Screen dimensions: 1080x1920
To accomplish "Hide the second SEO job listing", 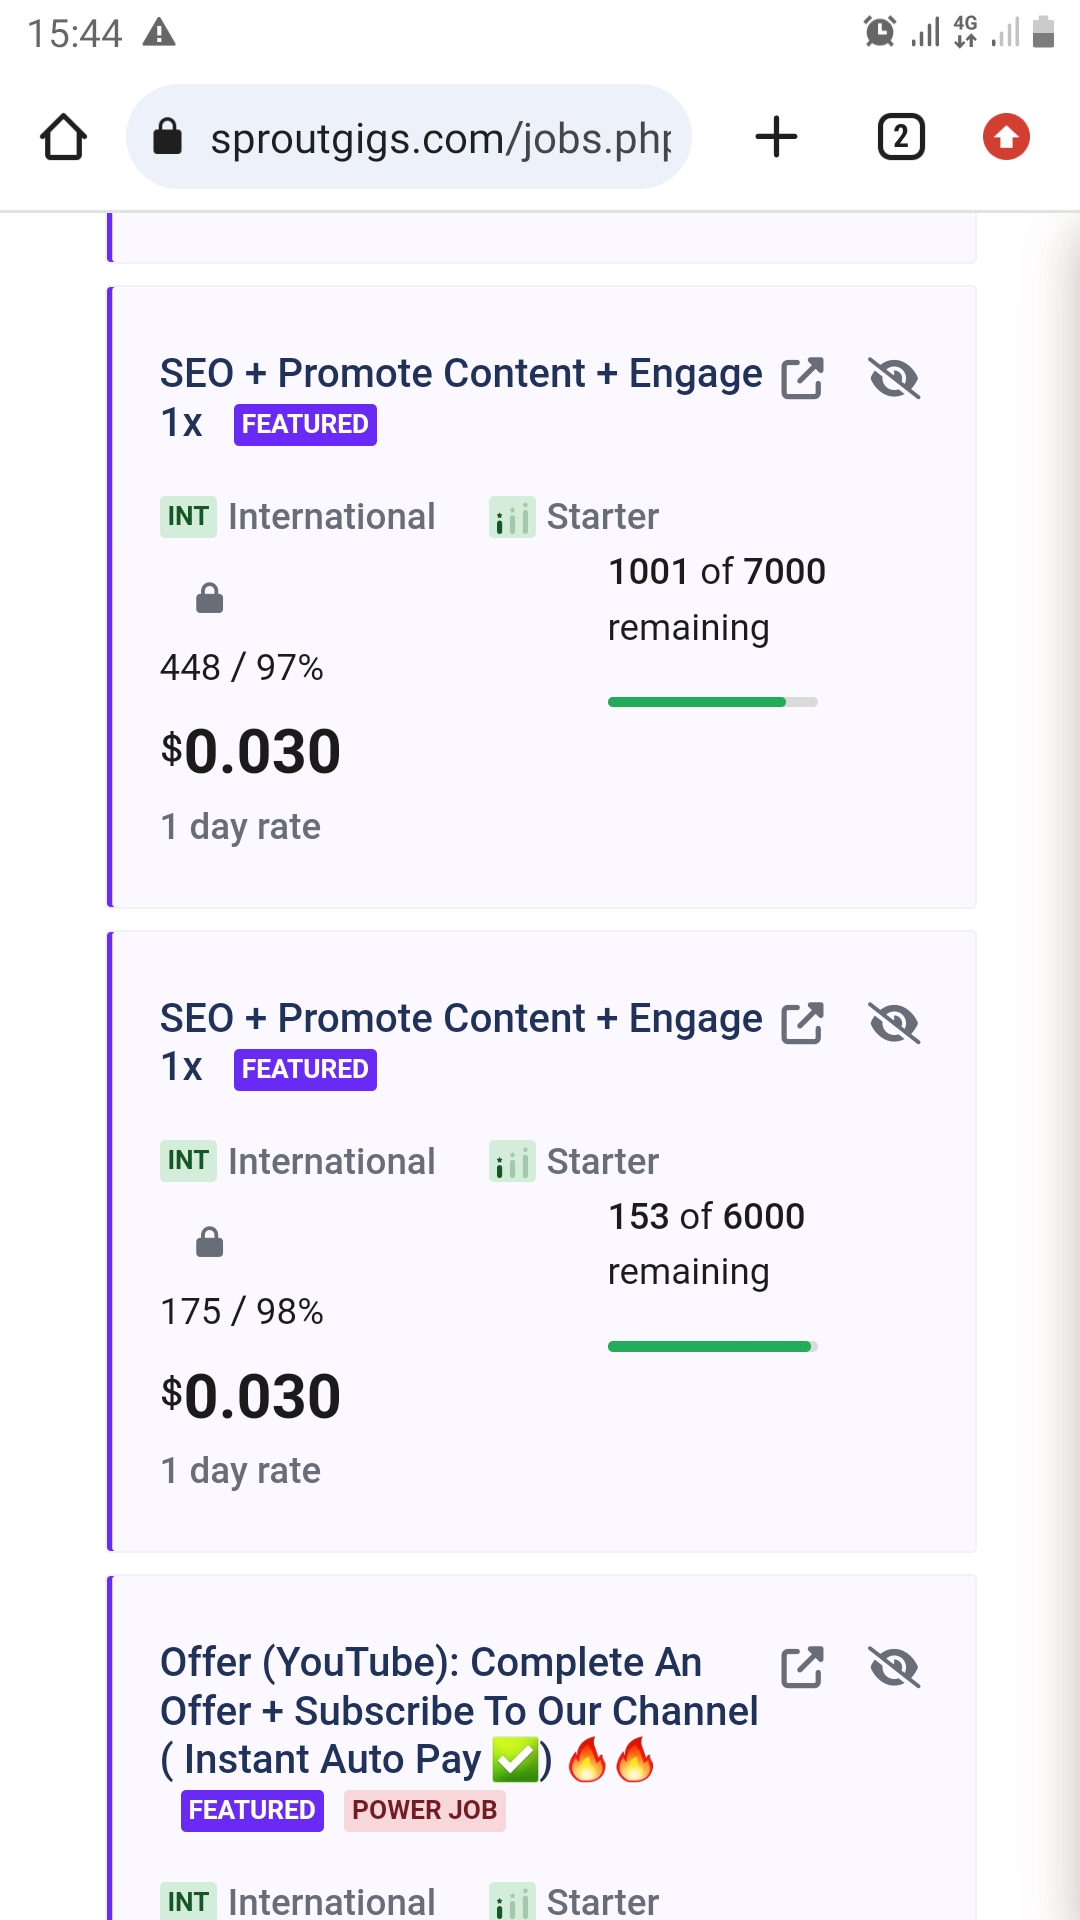I will [x=894, y=1023].
